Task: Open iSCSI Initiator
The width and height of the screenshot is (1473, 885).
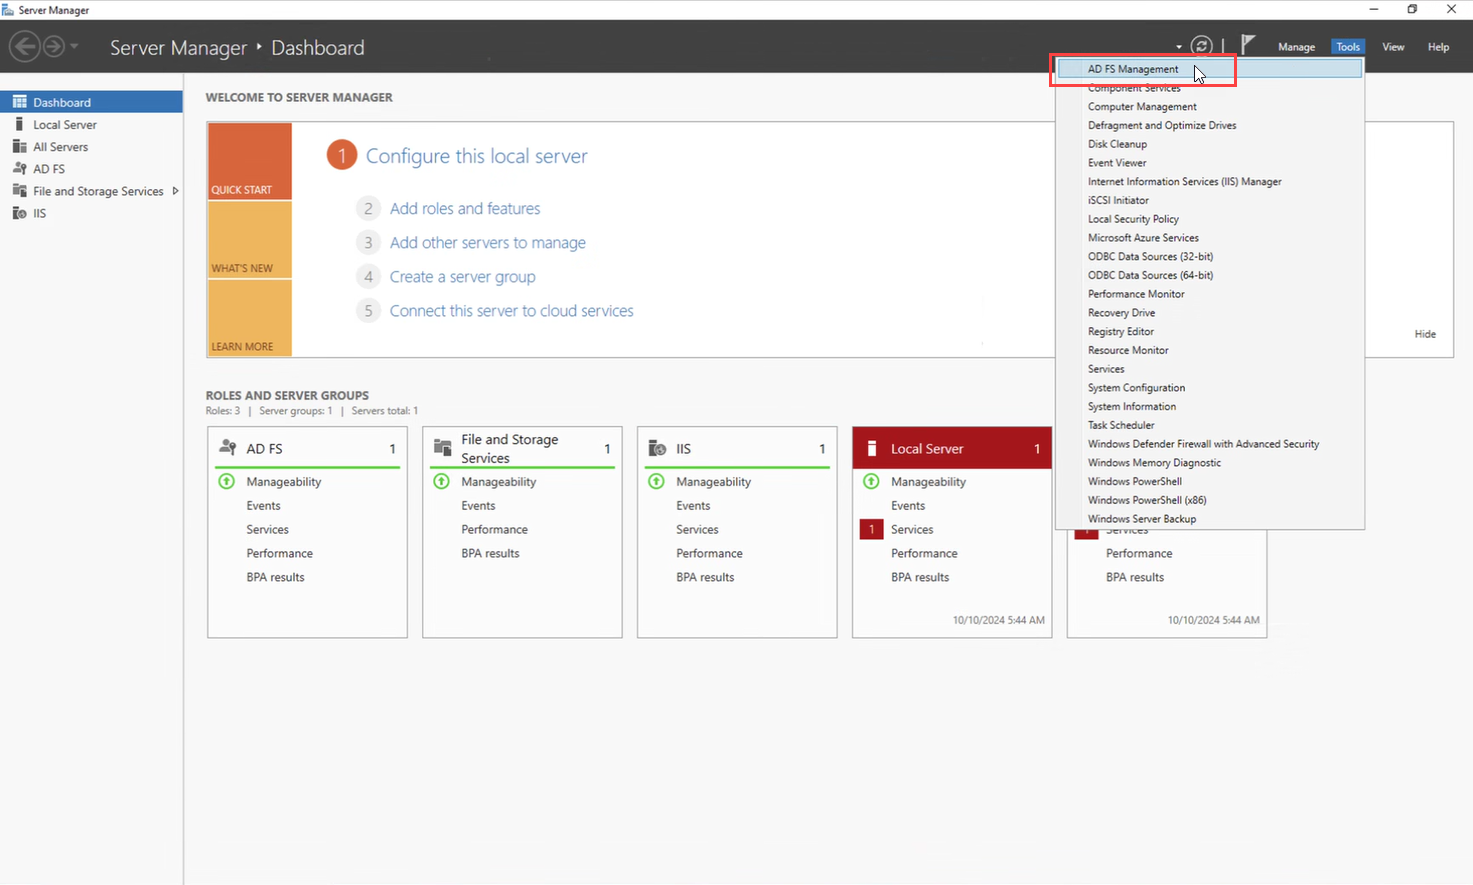Action: point(1210,200)
